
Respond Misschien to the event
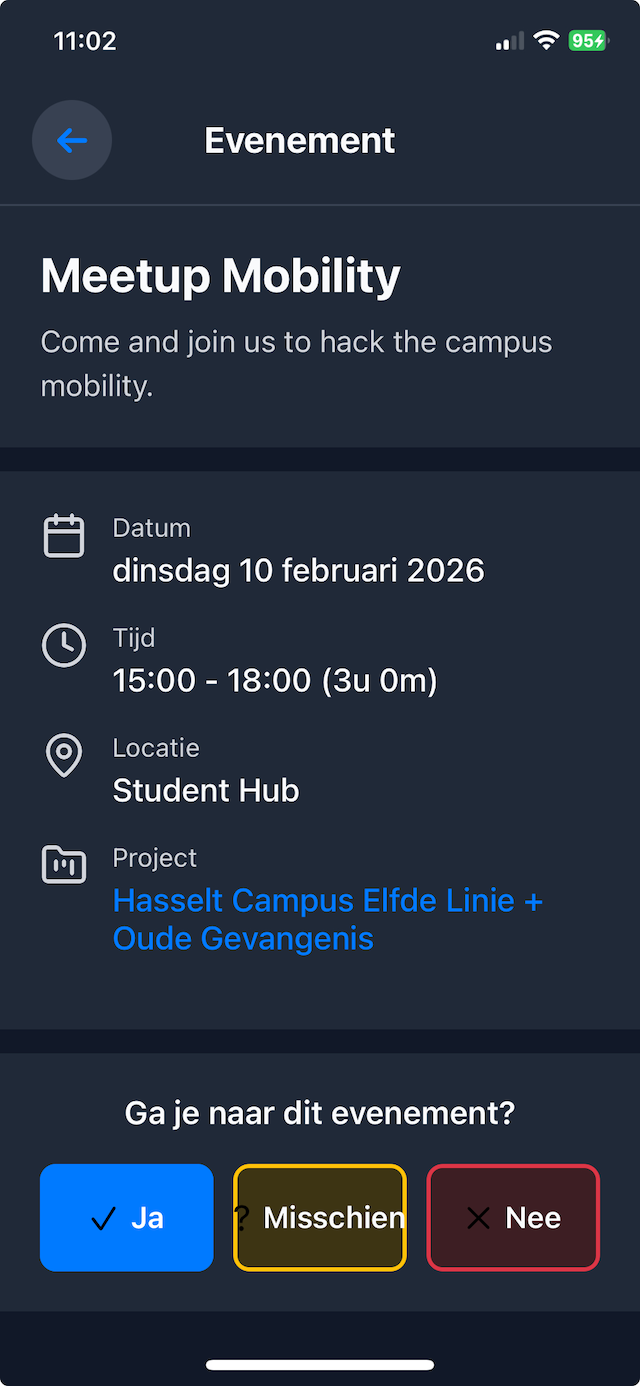[x=332, y=1218]
